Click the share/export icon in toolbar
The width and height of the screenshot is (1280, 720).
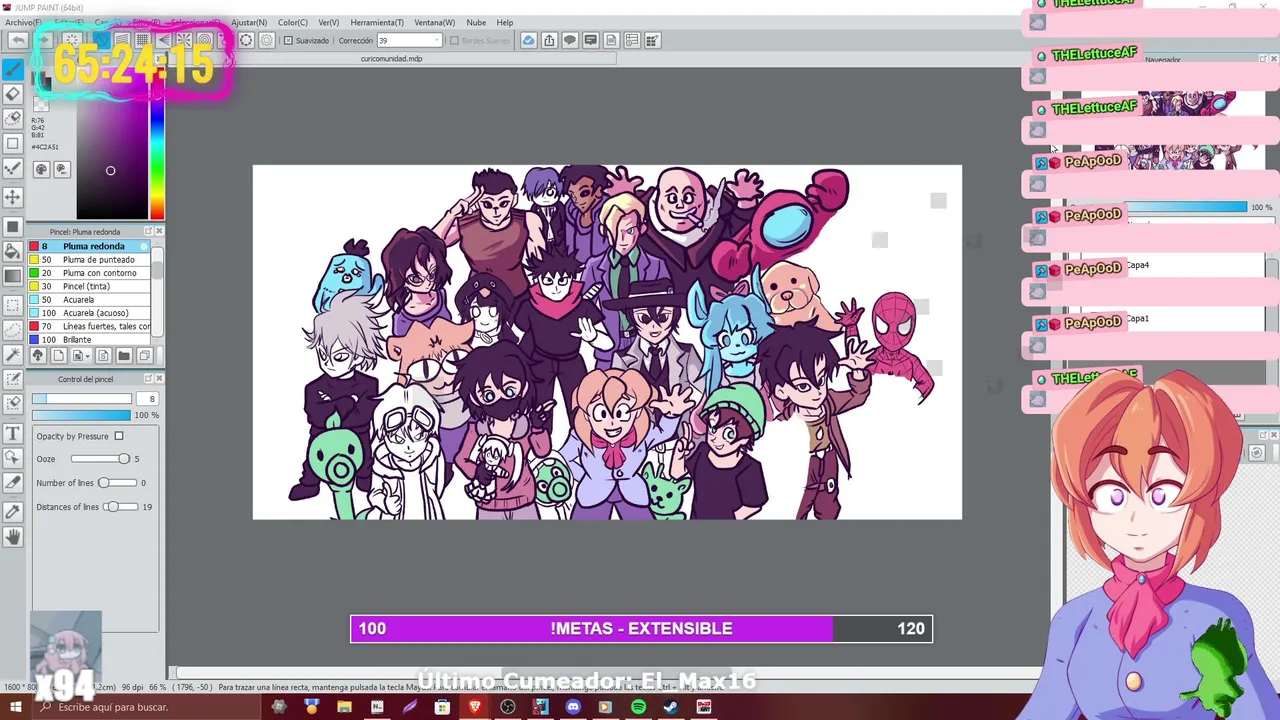(549, 40)
